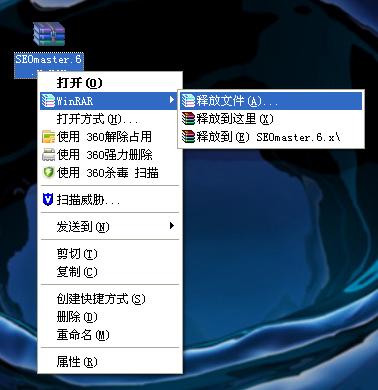Screen dimensions: 378x390
Task: Choose 重命名(M) from the menu
Action: pos(110,335)
